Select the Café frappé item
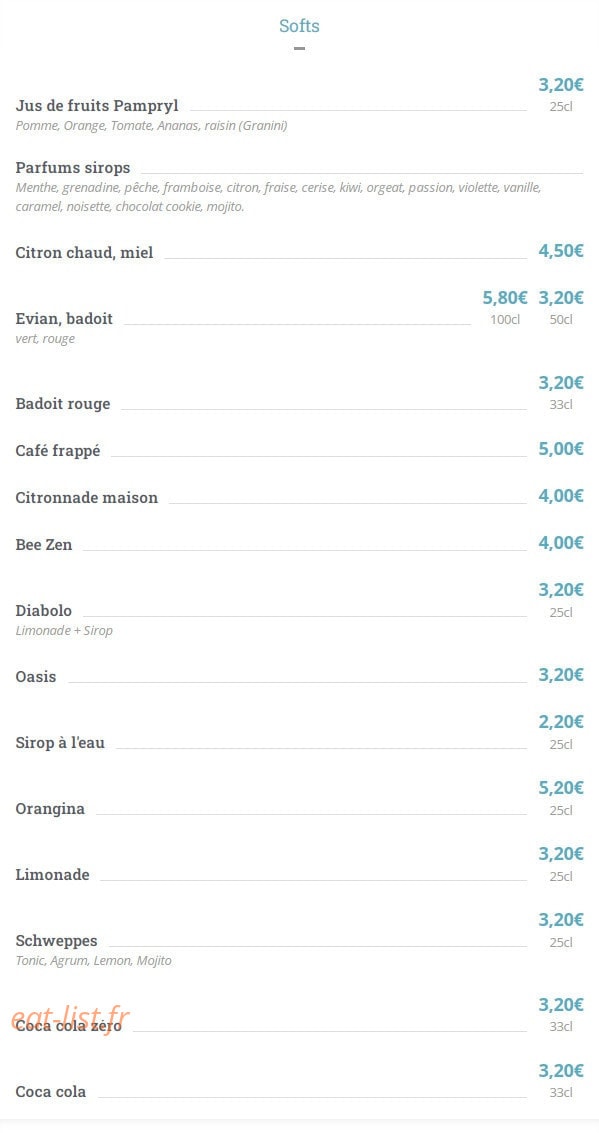Screen dimensions: 599x1133 (58, 451)
